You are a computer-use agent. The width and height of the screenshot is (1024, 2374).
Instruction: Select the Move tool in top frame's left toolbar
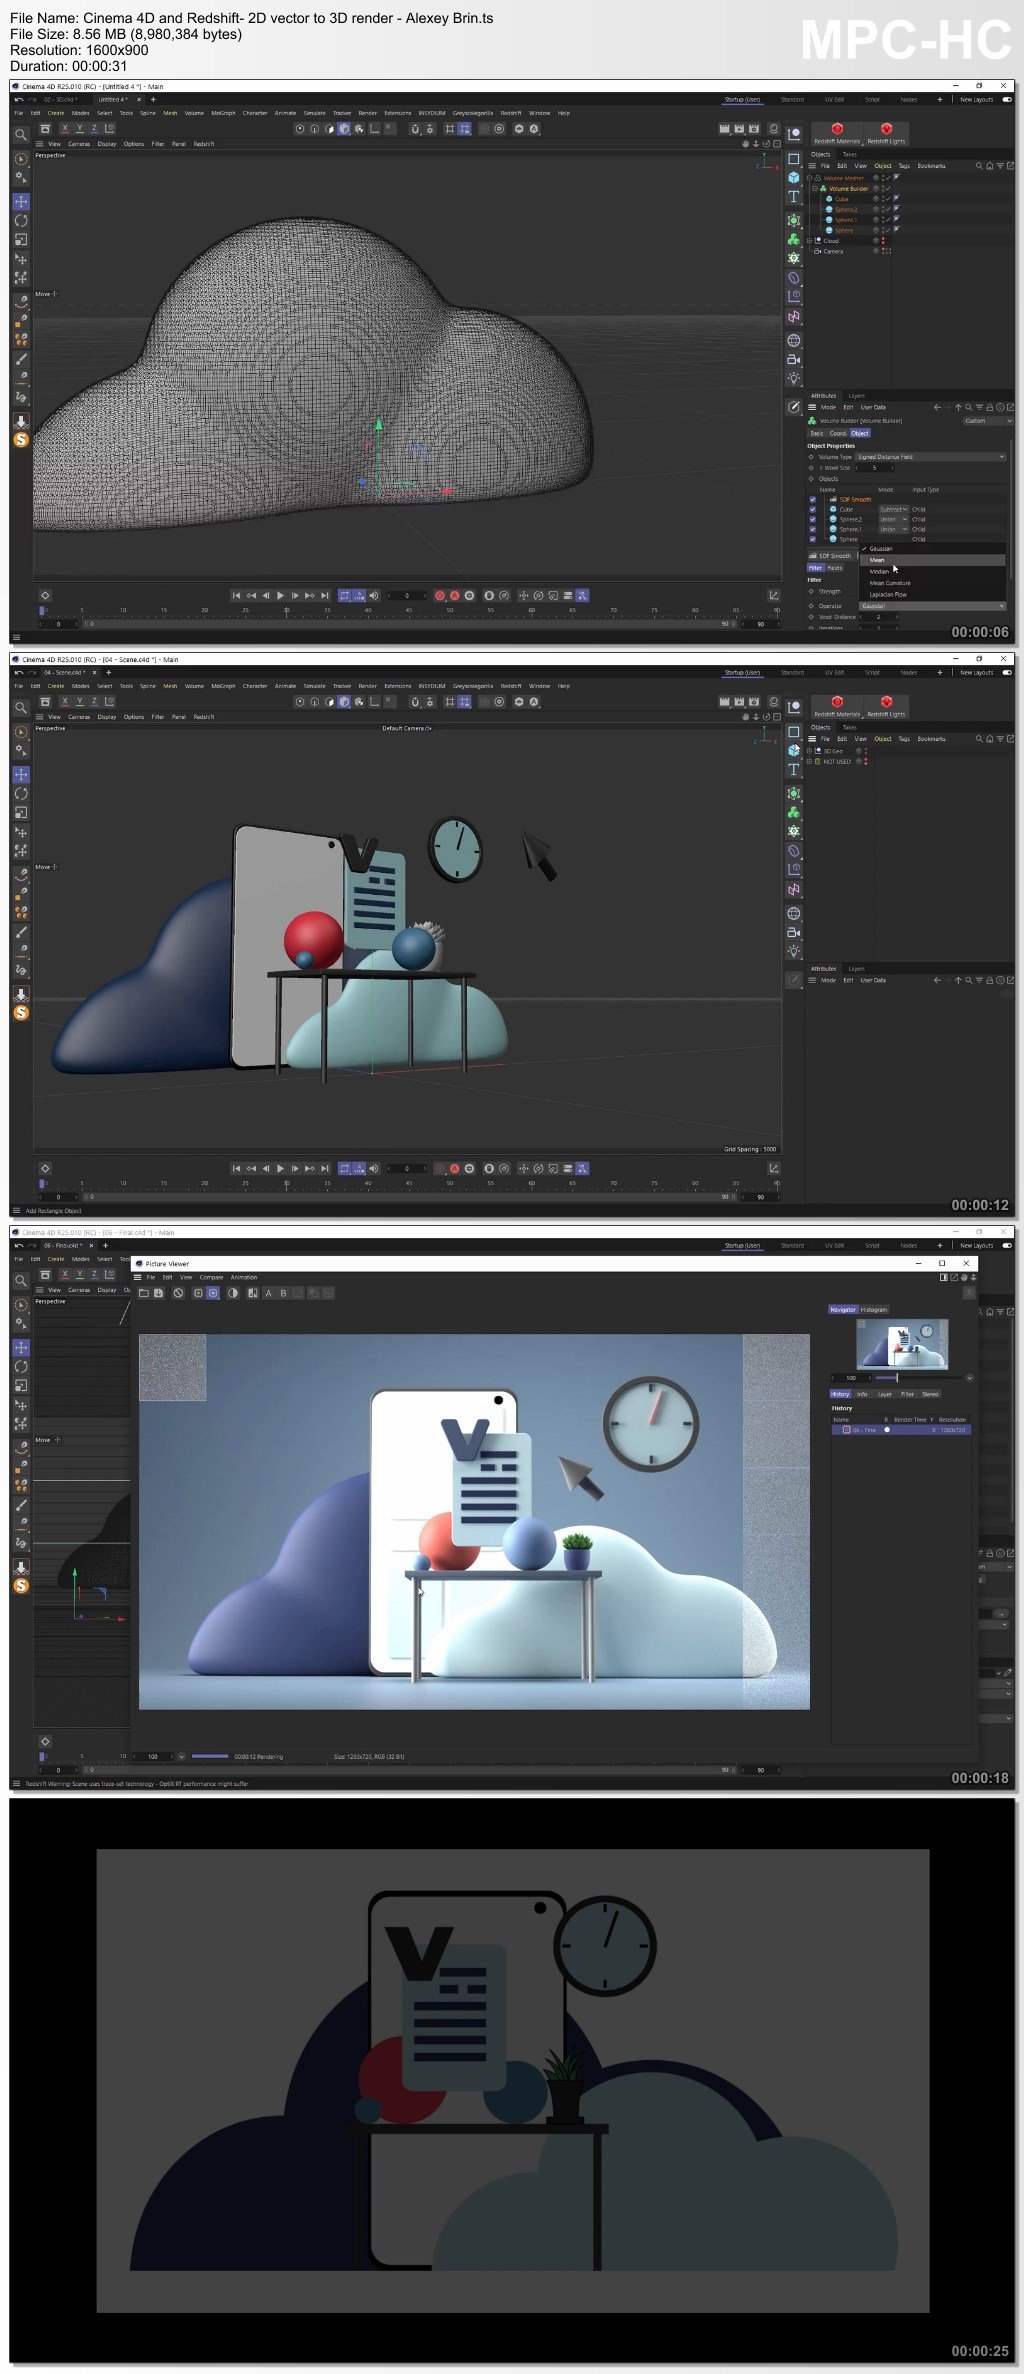21,201
